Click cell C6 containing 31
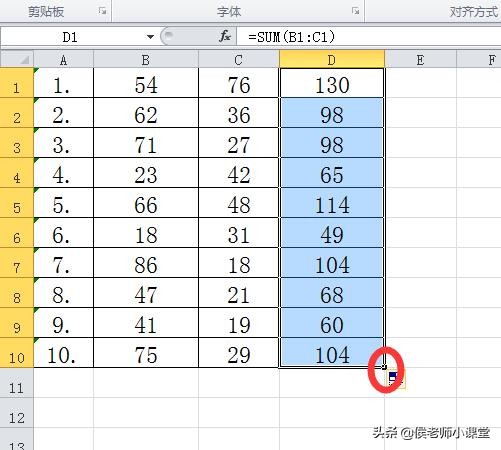 pos(239,233)
